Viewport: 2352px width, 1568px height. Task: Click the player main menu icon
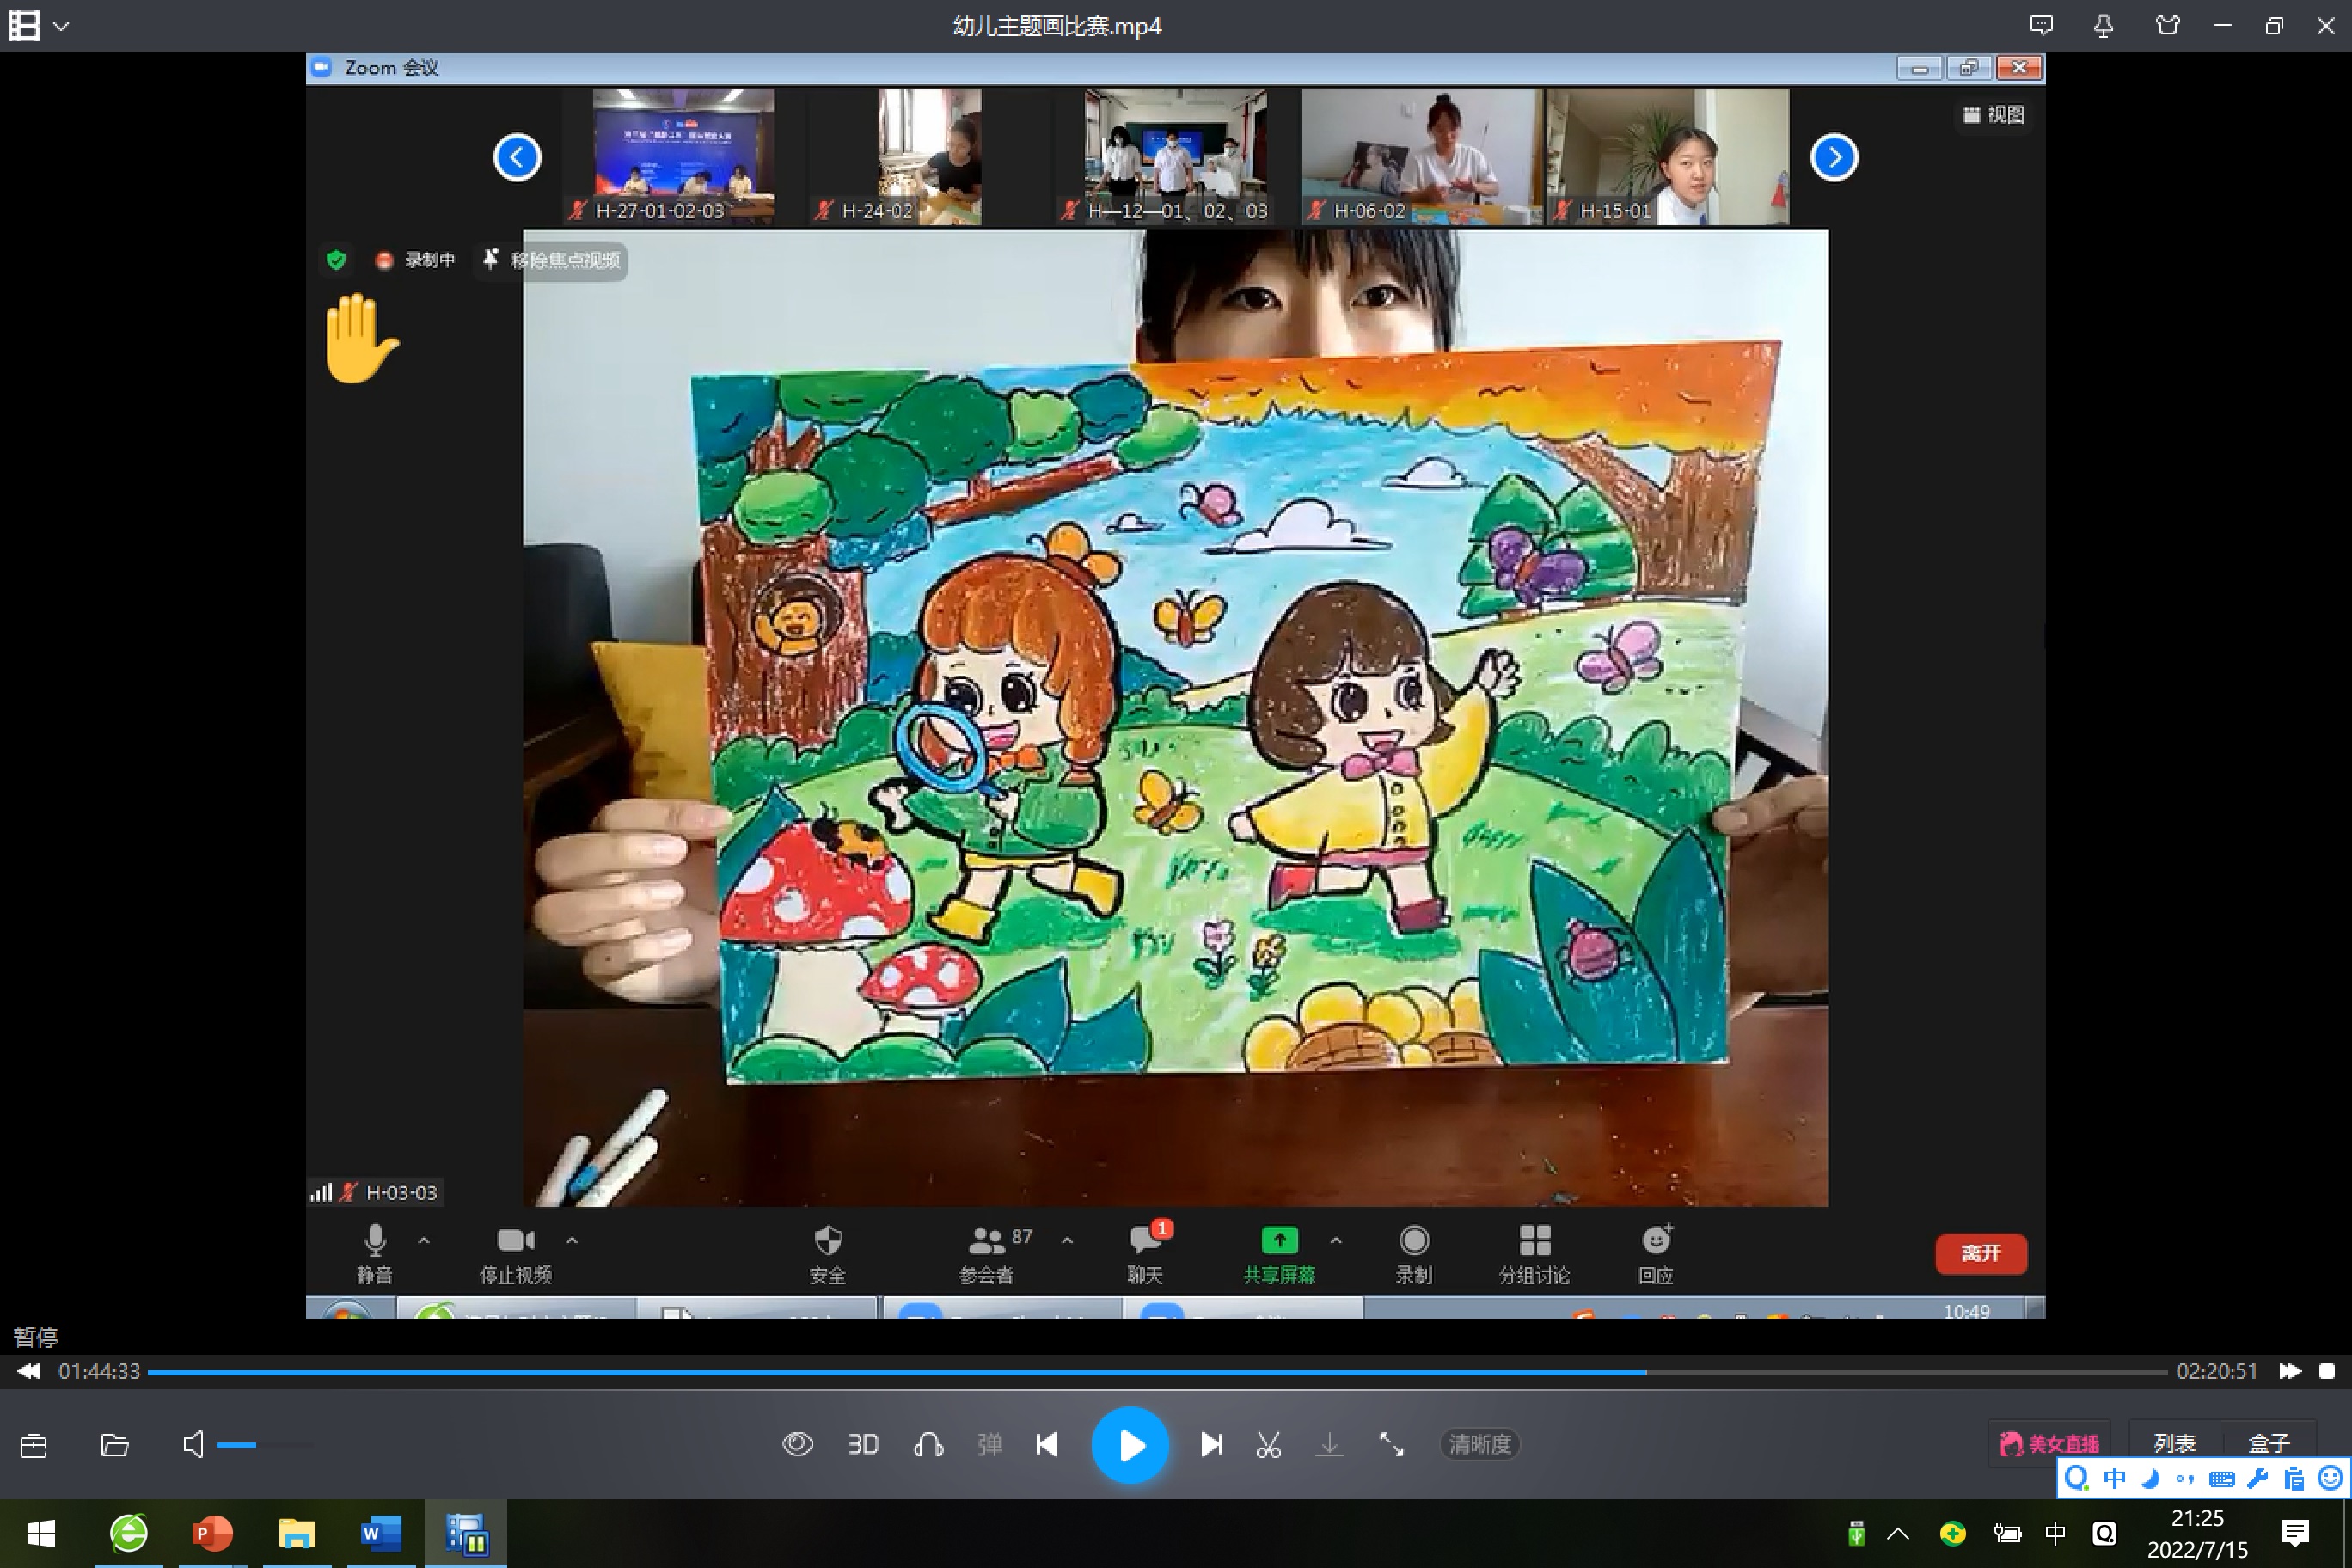click(x=24, y=26)
